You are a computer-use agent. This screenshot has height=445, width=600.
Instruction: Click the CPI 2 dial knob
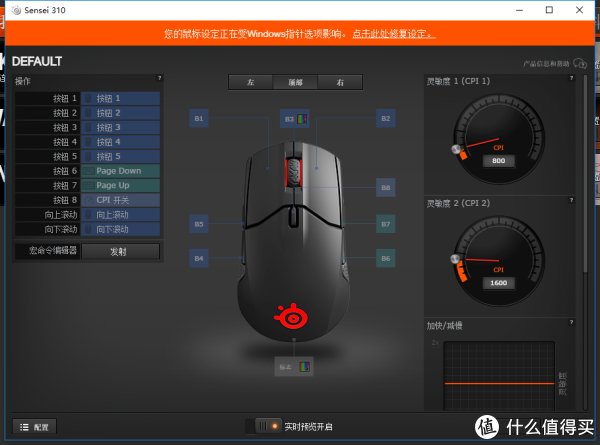(x=455, y=259)
